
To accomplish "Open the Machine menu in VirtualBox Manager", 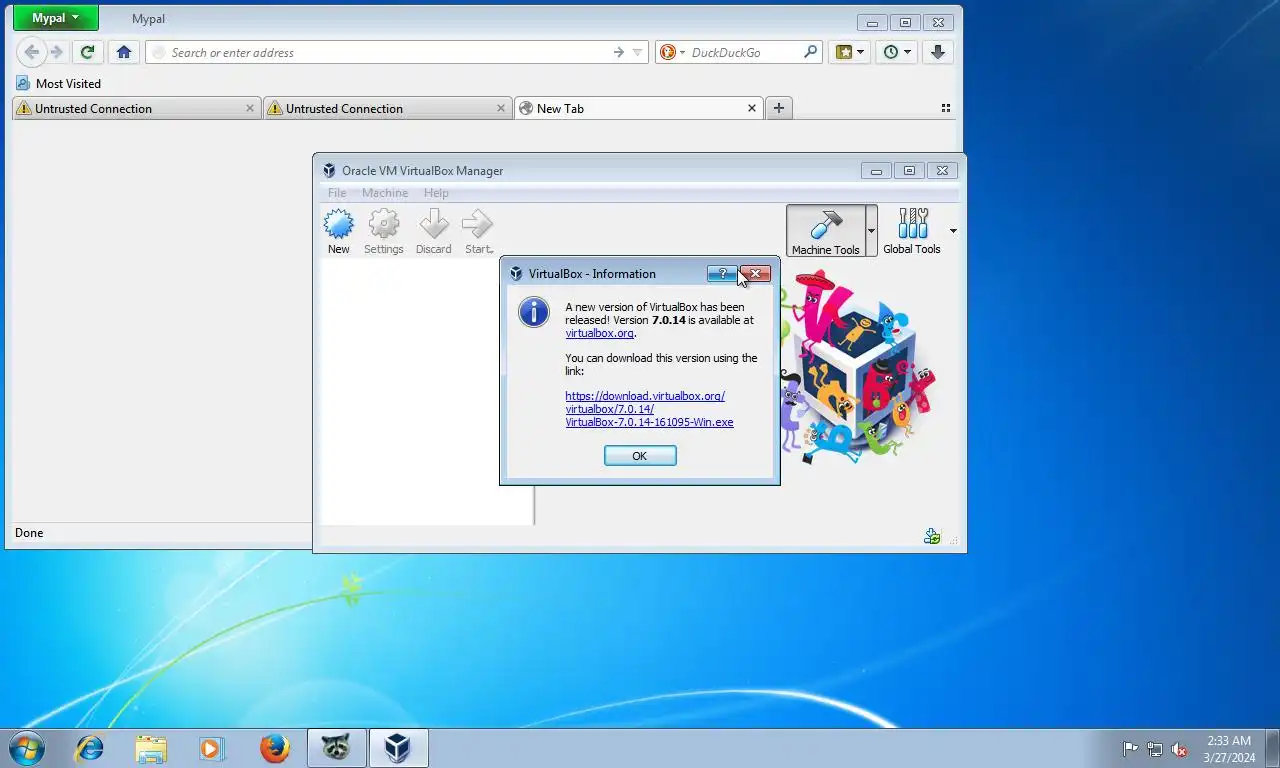I will tap(385, 193).
